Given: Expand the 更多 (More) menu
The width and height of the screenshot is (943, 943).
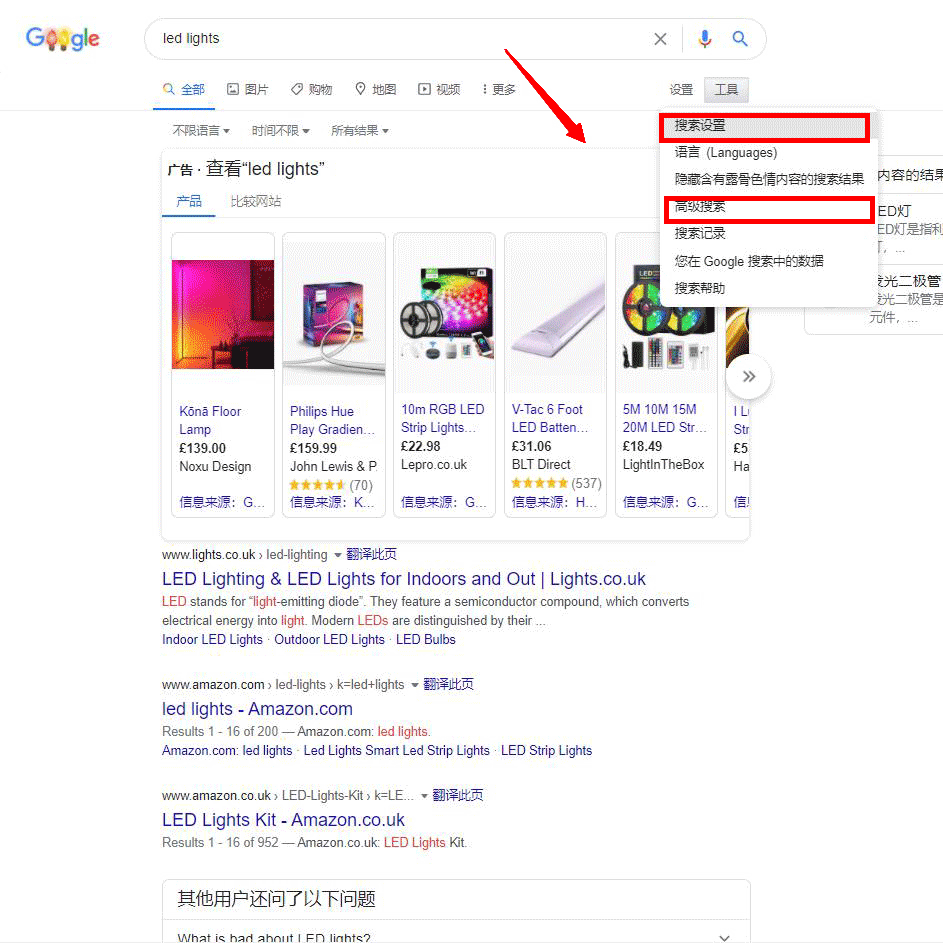Looking at the screenshot, I should (x=498, y=90).
